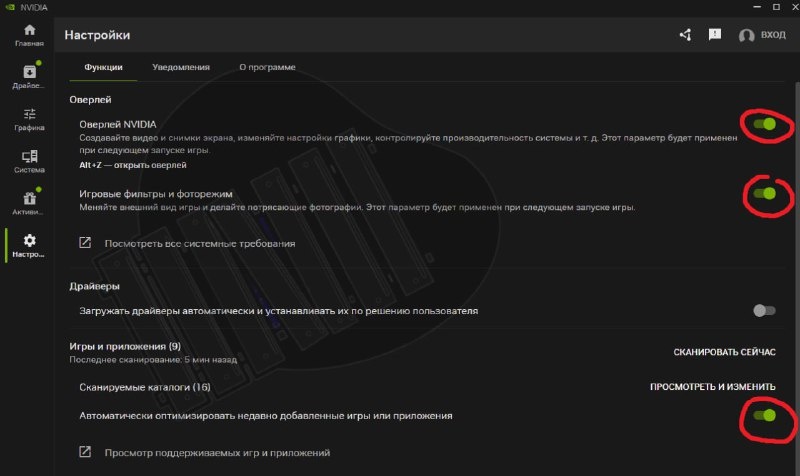The width and height of the screenshot is (800, 476).
Task: Minimize the NVIDIA app window
Action: pos(757,7)
